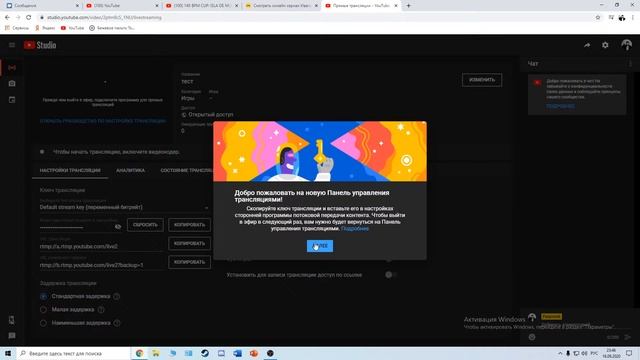Open the Яндекс bookmark in bookmarks bar
Image resolution: width=640 pixels, height=360 pixels.
point(45,28)
